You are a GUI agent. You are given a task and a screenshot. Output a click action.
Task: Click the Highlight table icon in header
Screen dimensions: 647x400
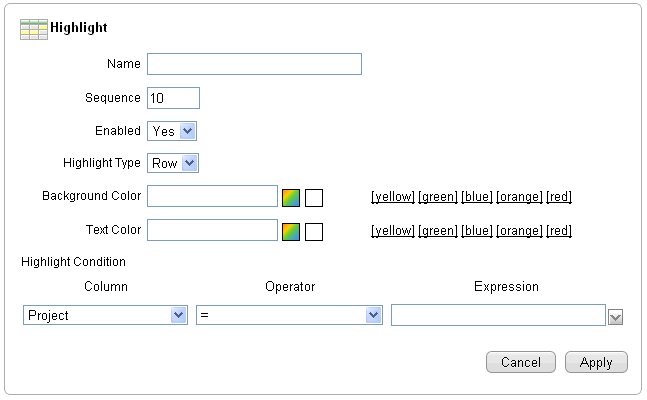[33, 29]
